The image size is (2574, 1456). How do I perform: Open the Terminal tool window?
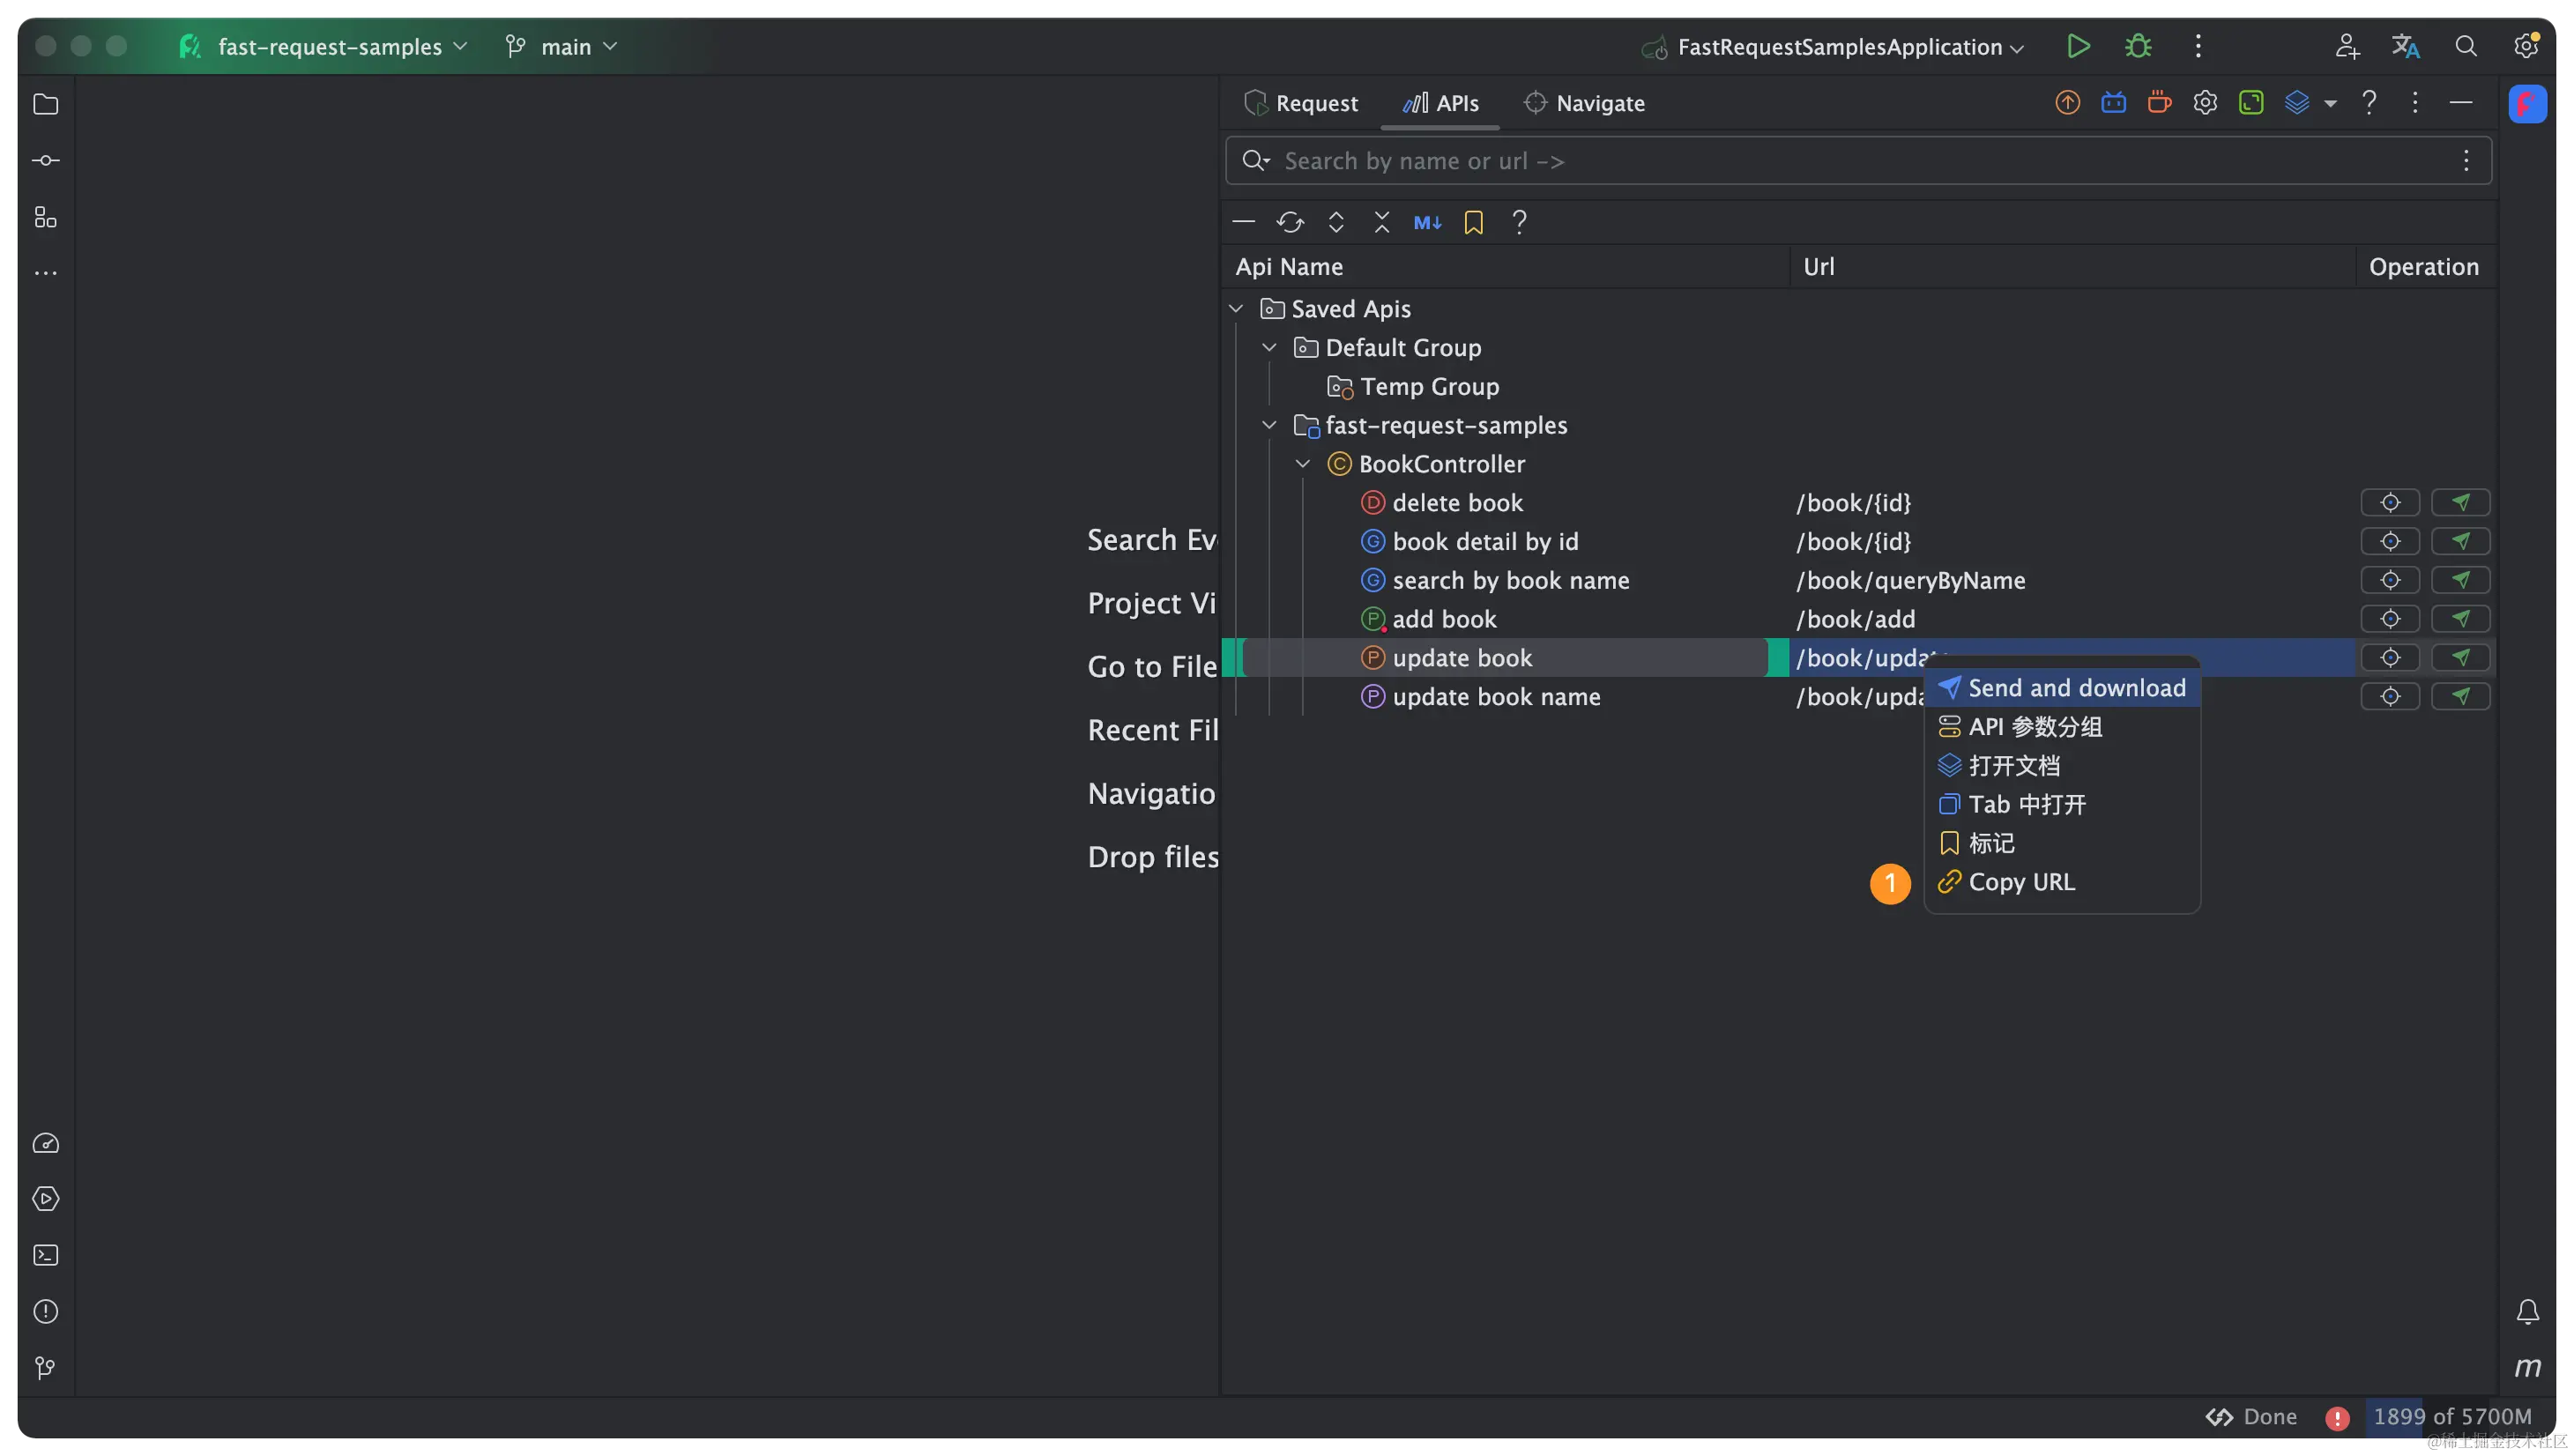[46, 1255]
